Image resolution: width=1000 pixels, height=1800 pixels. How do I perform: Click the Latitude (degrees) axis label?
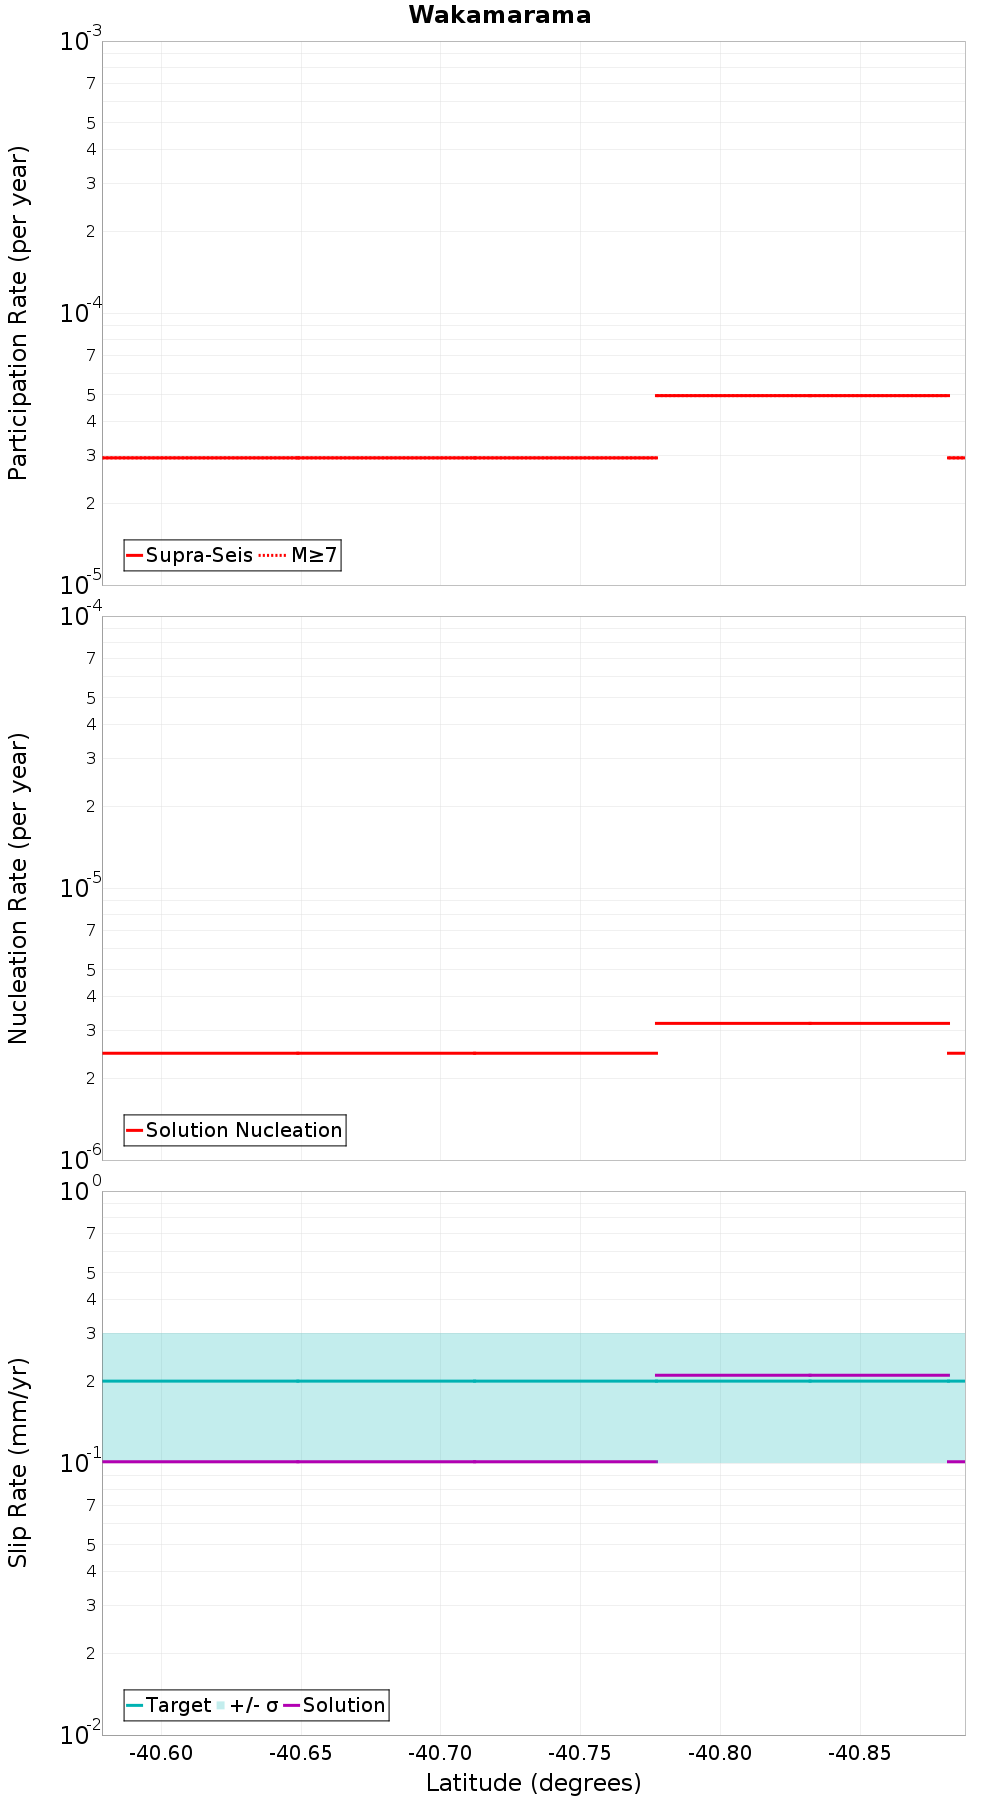point(533,1783)
